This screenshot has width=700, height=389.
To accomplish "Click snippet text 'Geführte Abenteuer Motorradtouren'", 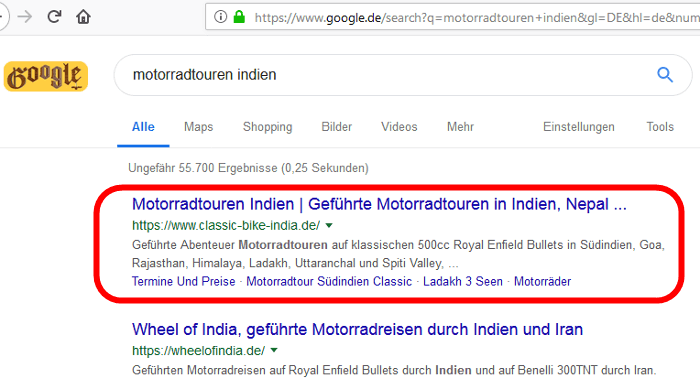I will [x=230, y=245].
